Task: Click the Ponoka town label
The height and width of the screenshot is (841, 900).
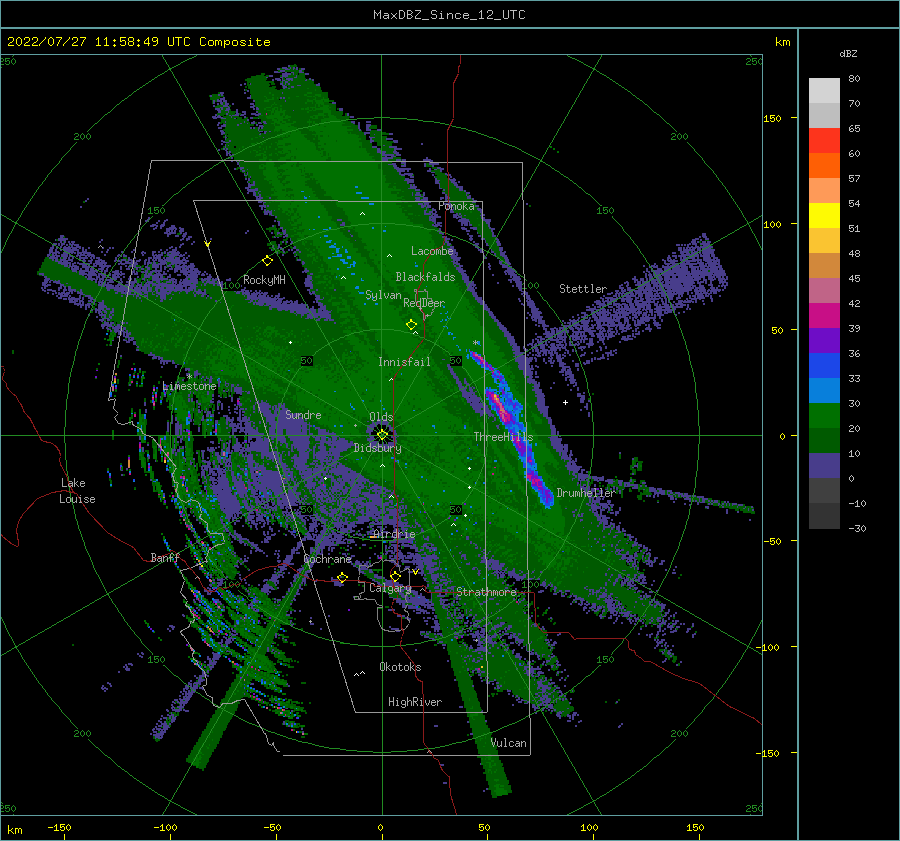Action: (456, 206)
